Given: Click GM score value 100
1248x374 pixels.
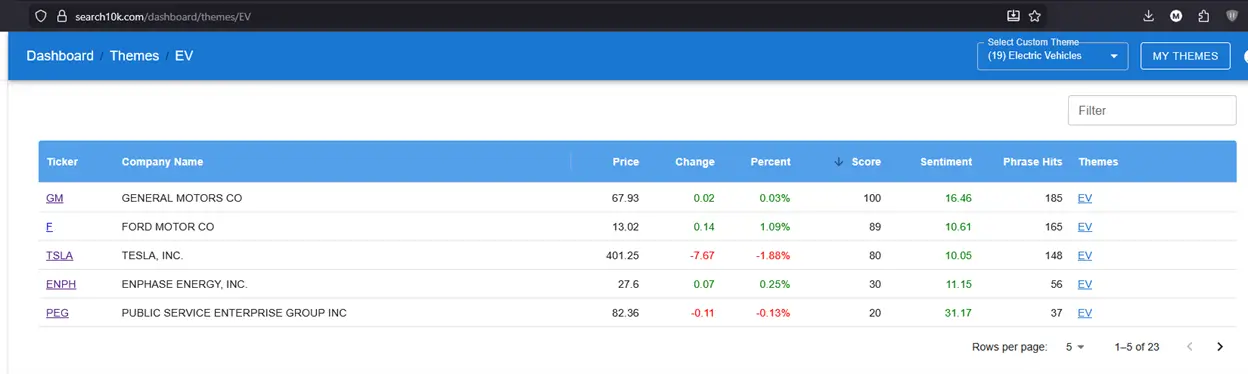Looking at the screenshot, I should click(872, 198).
